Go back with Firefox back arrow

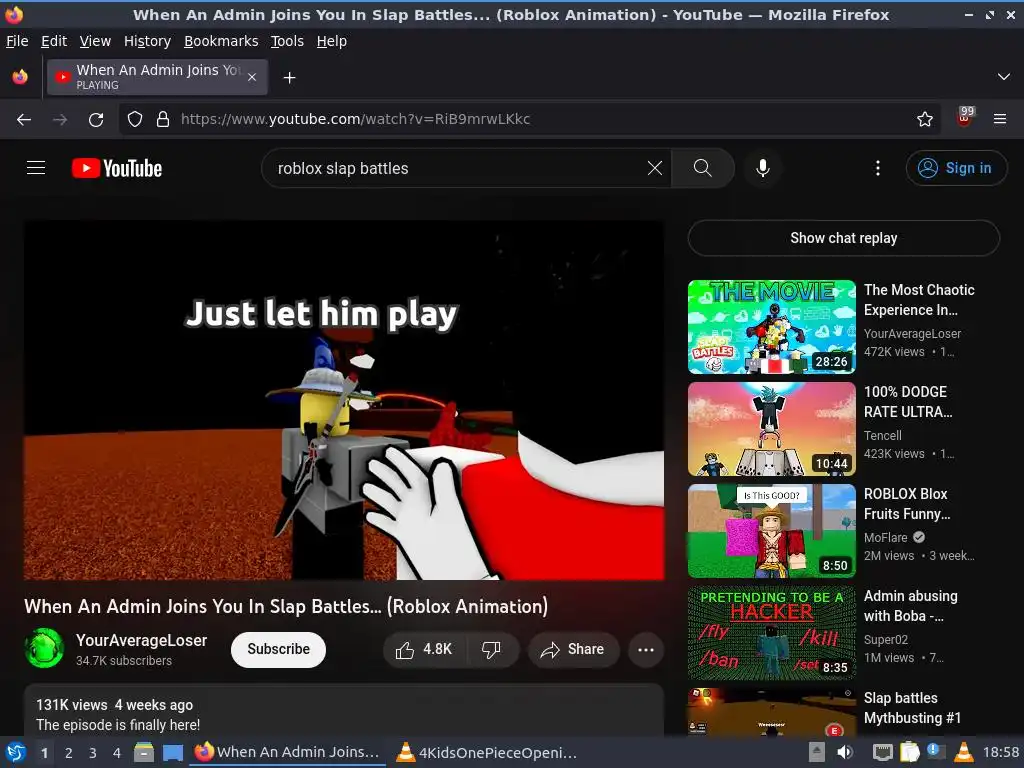(24, 119)
